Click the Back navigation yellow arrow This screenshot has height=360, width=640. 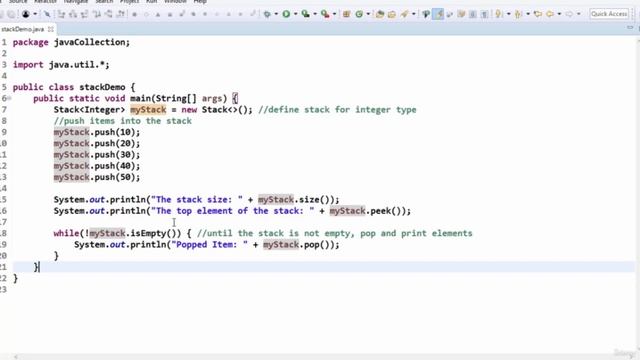coord(550,14)
